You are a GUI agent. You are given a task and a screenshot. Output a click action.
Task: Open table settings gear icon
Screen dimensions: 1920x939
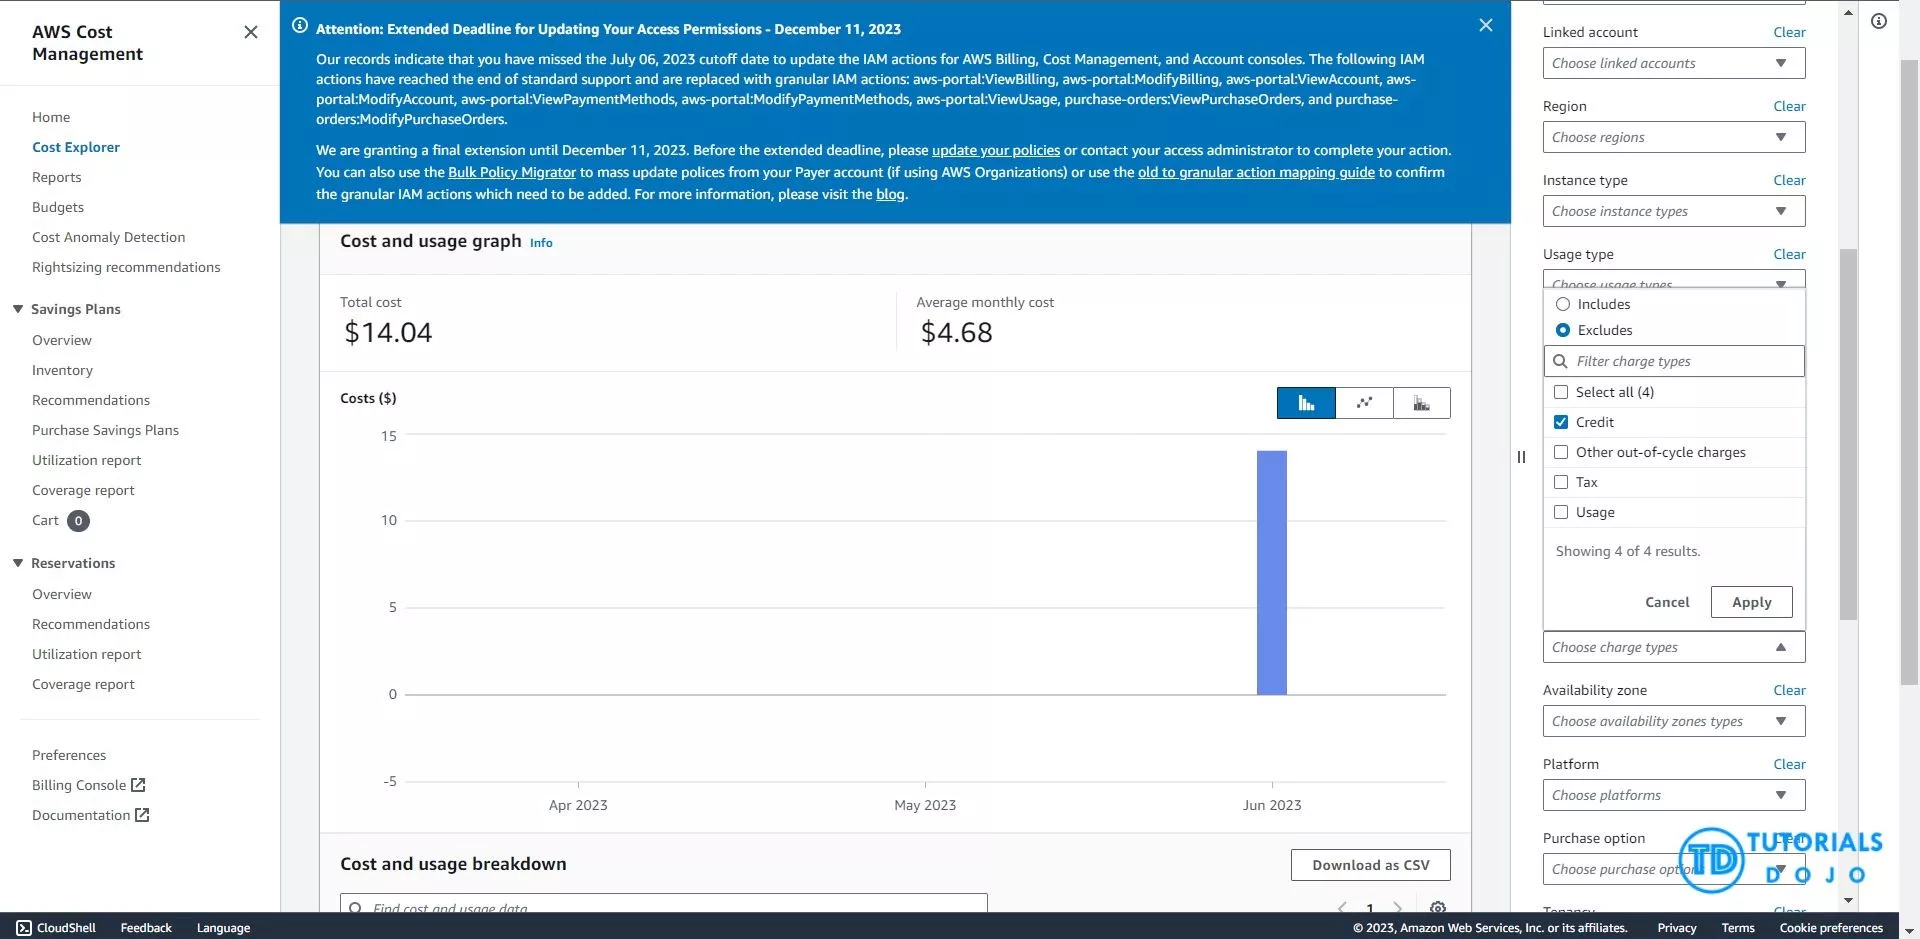point(1438,907)
